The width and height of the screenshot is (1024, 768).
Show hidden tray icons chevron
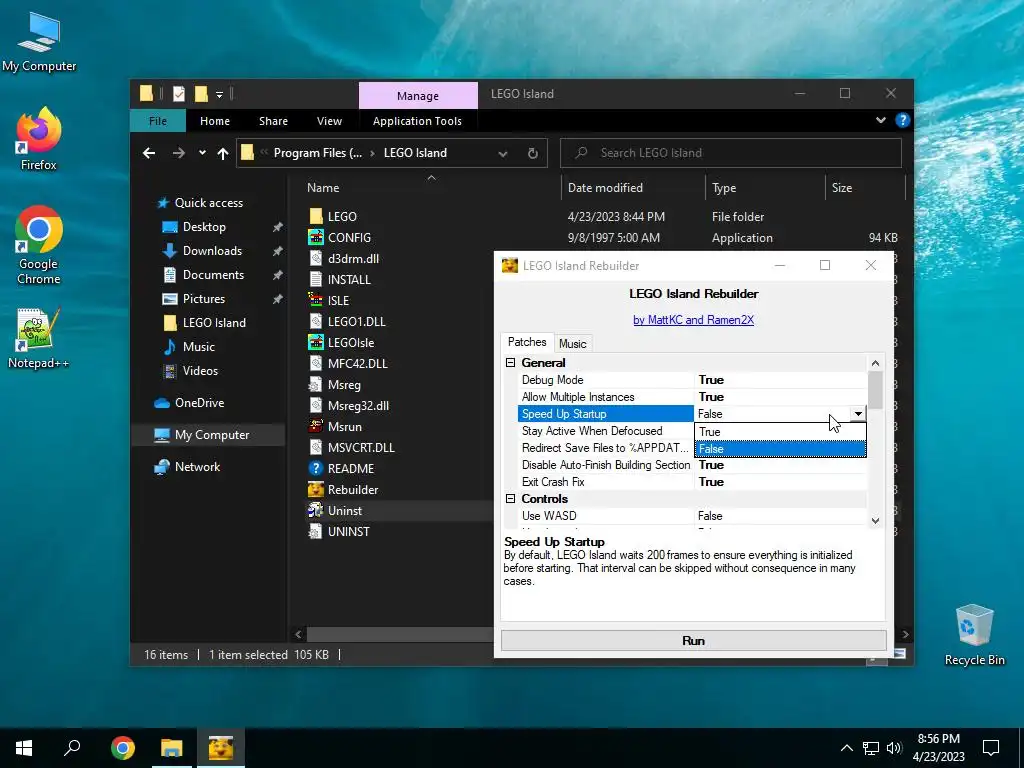[846, 748]
